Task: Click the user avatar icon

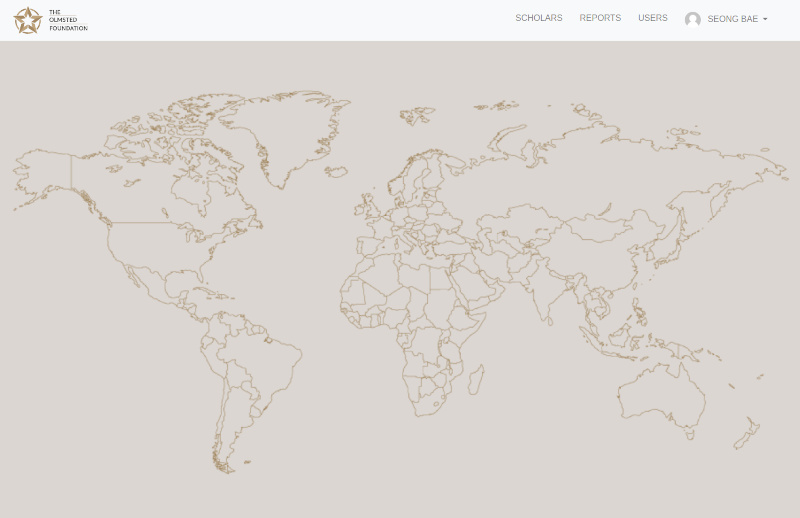Action: click(692, 19)
